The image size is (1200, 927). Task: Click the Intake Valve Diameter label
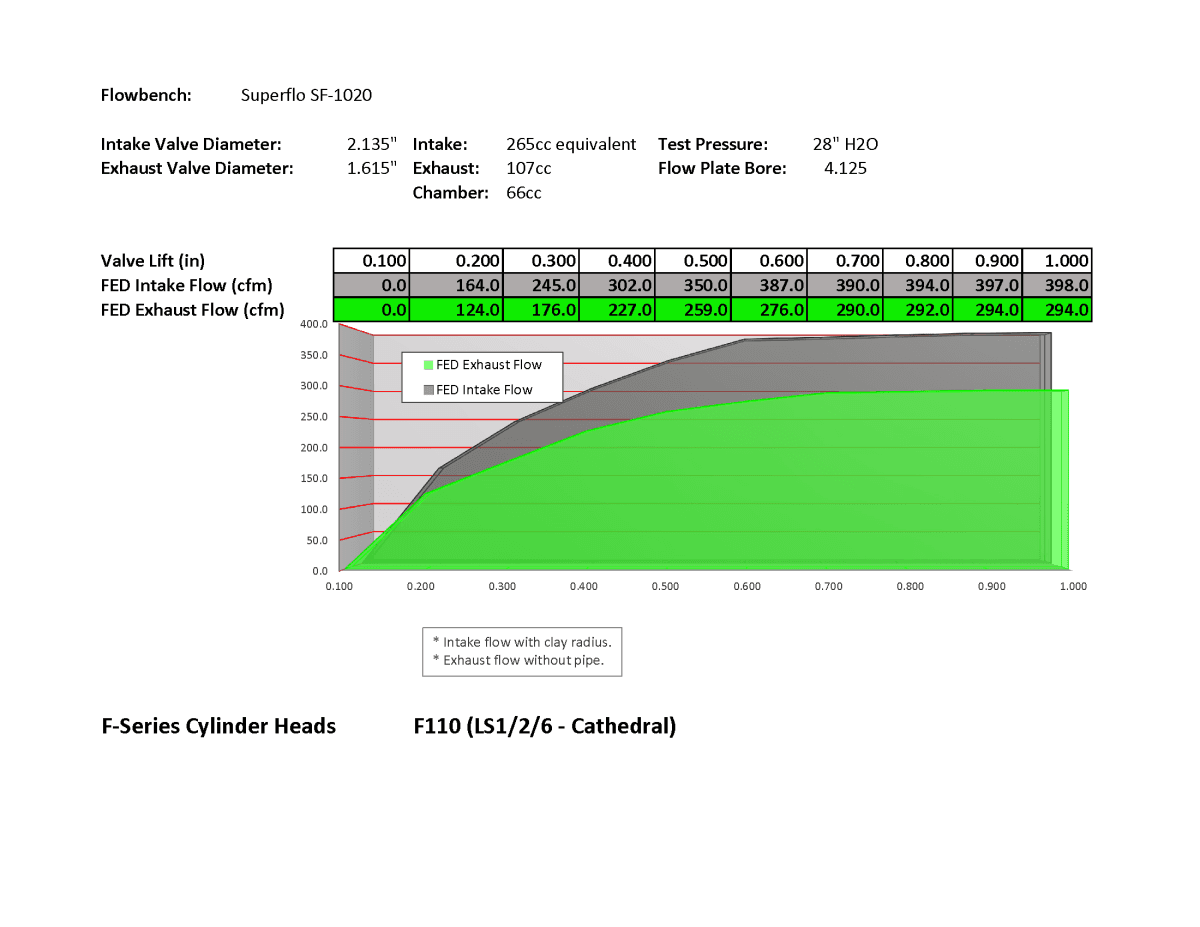[x=191, y=144]
